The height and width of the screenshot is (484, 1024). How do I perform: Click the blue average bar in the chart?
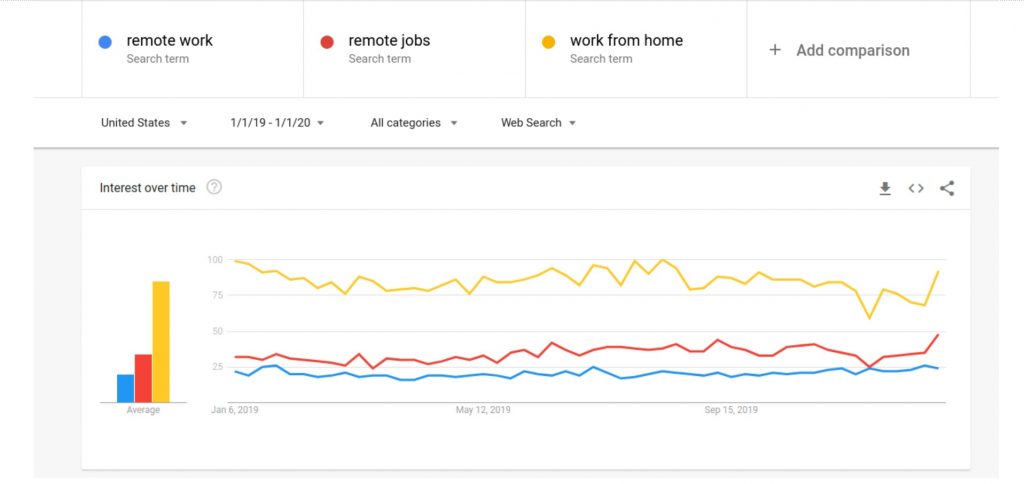pyautogui.click(x=125, y=388)
